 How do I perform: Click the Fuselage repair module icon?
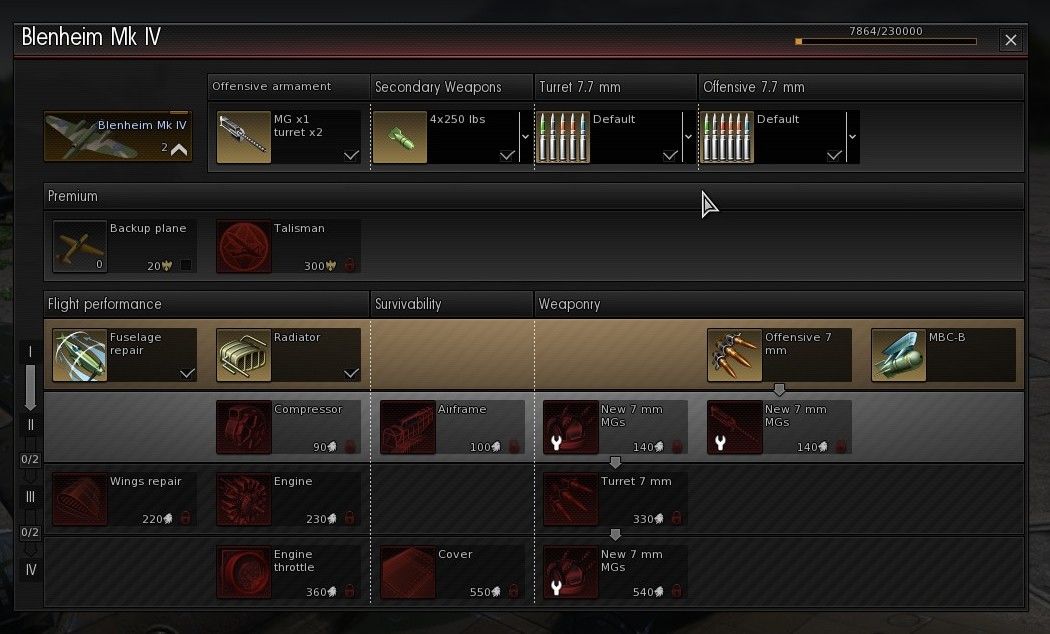tap(80, 355)
